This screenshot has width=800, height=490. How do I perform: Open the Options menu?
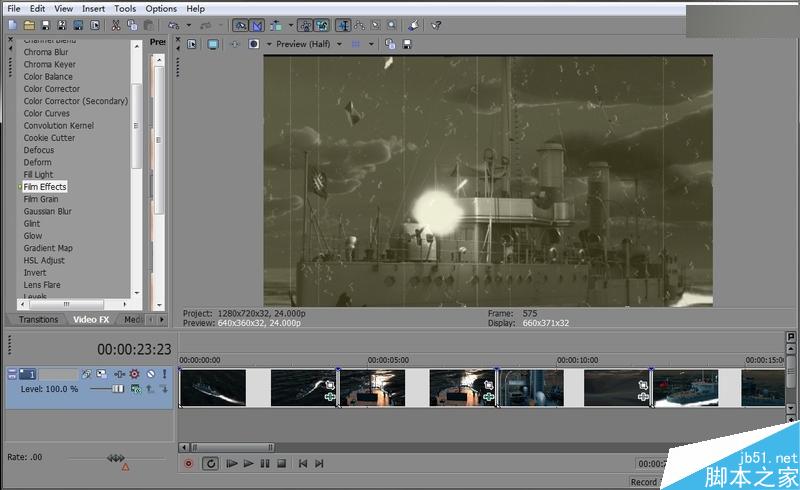click(x=161, y=9)
